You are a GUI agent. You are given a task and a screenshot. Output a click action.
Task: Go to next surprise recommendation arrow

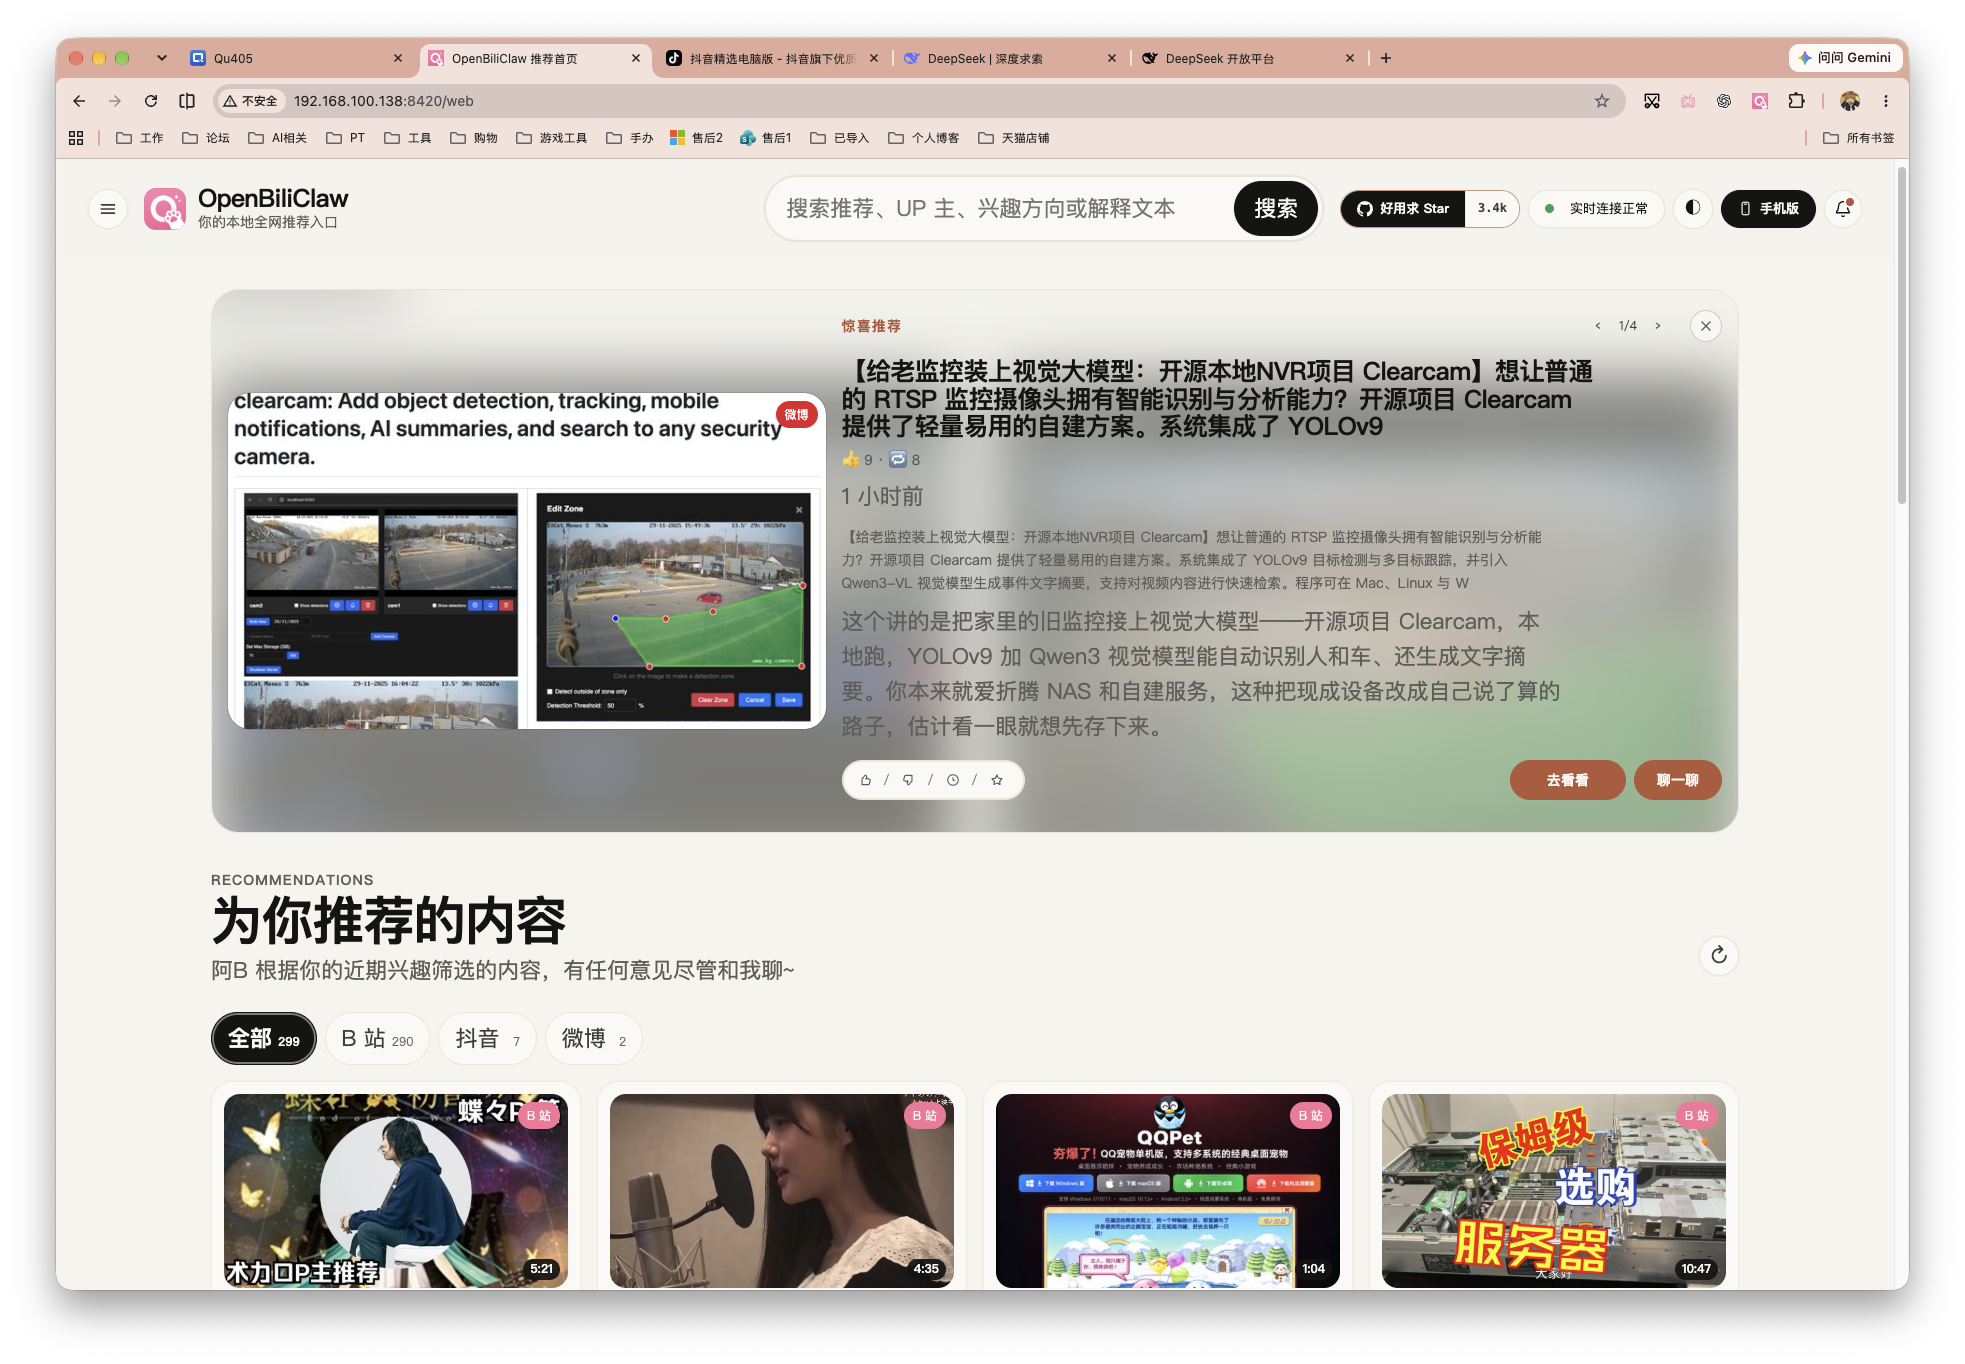click(x=1658, y=326)
